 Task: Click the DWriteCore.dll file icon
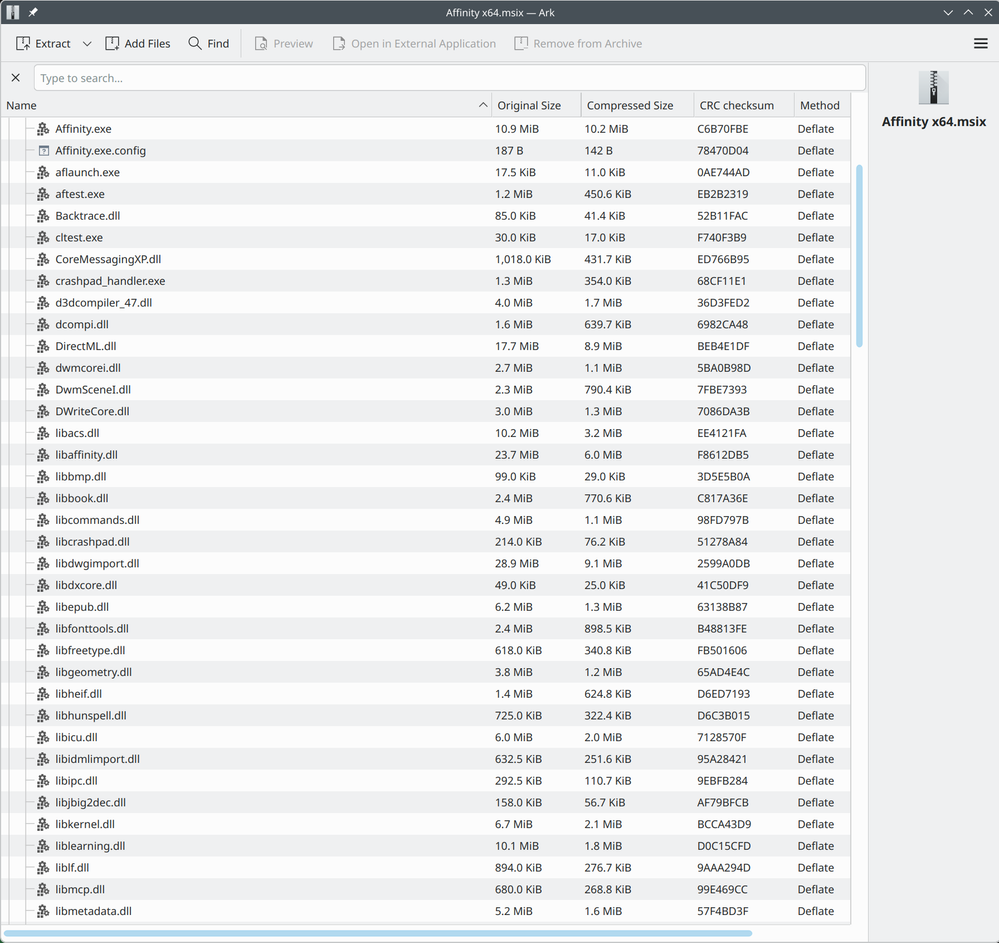tap(43, 411)
